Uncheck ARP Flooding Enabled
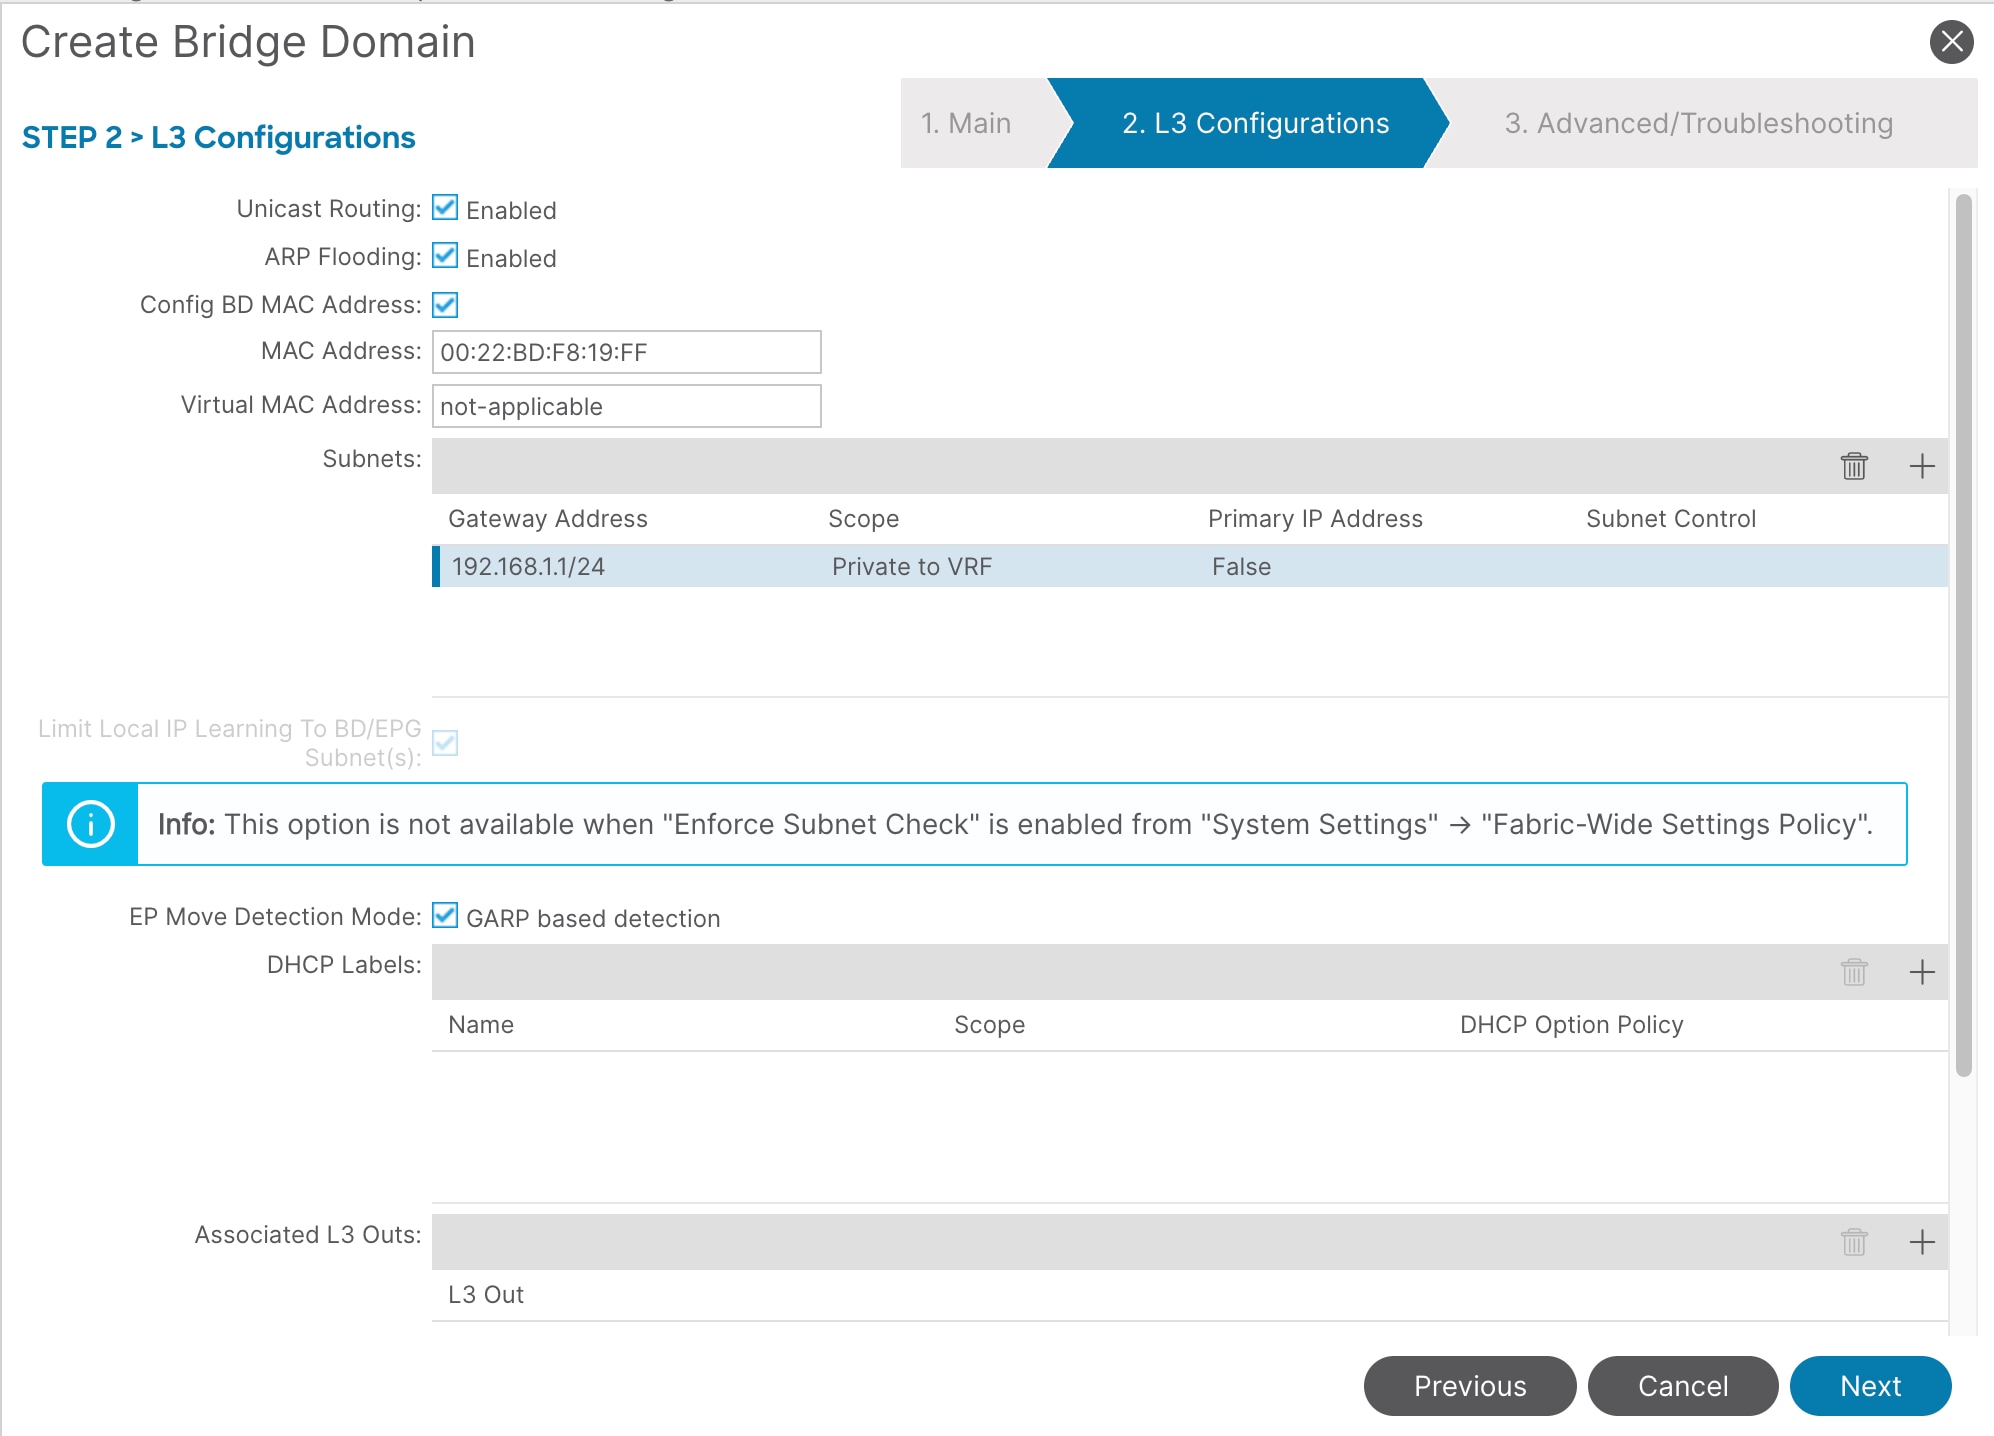This screenshot has height=1436, width=1994. (445, 256)
